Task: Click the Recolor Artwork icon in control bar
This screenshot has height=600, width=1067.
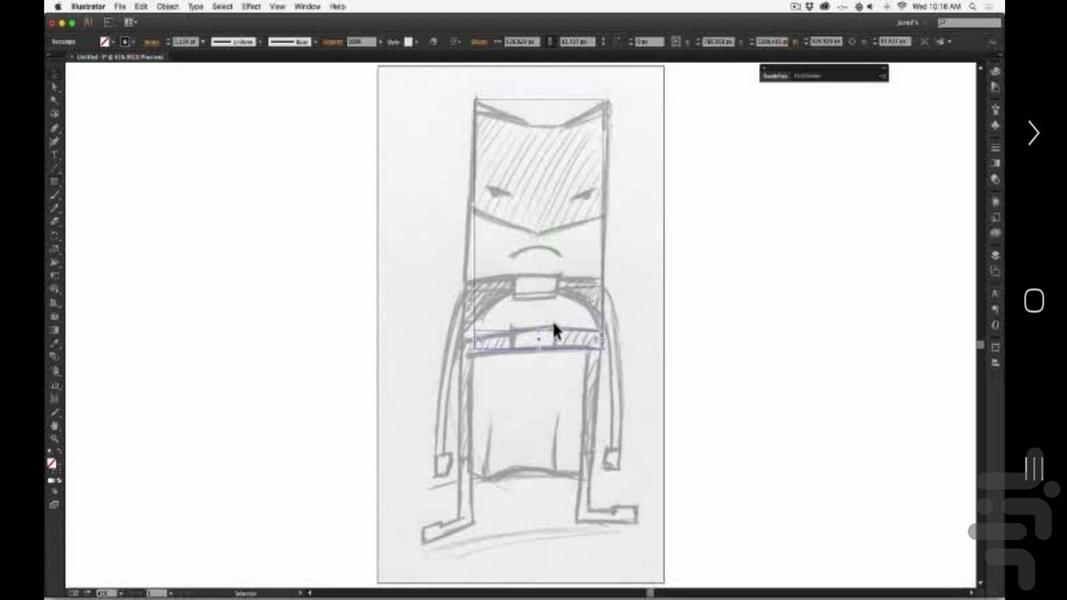Action: 433,41
